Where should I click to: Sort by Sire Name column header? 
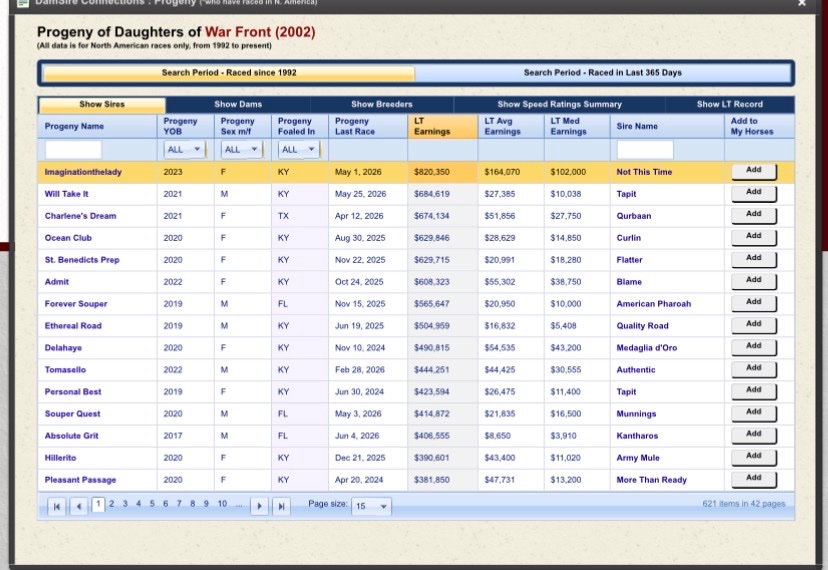637,126
